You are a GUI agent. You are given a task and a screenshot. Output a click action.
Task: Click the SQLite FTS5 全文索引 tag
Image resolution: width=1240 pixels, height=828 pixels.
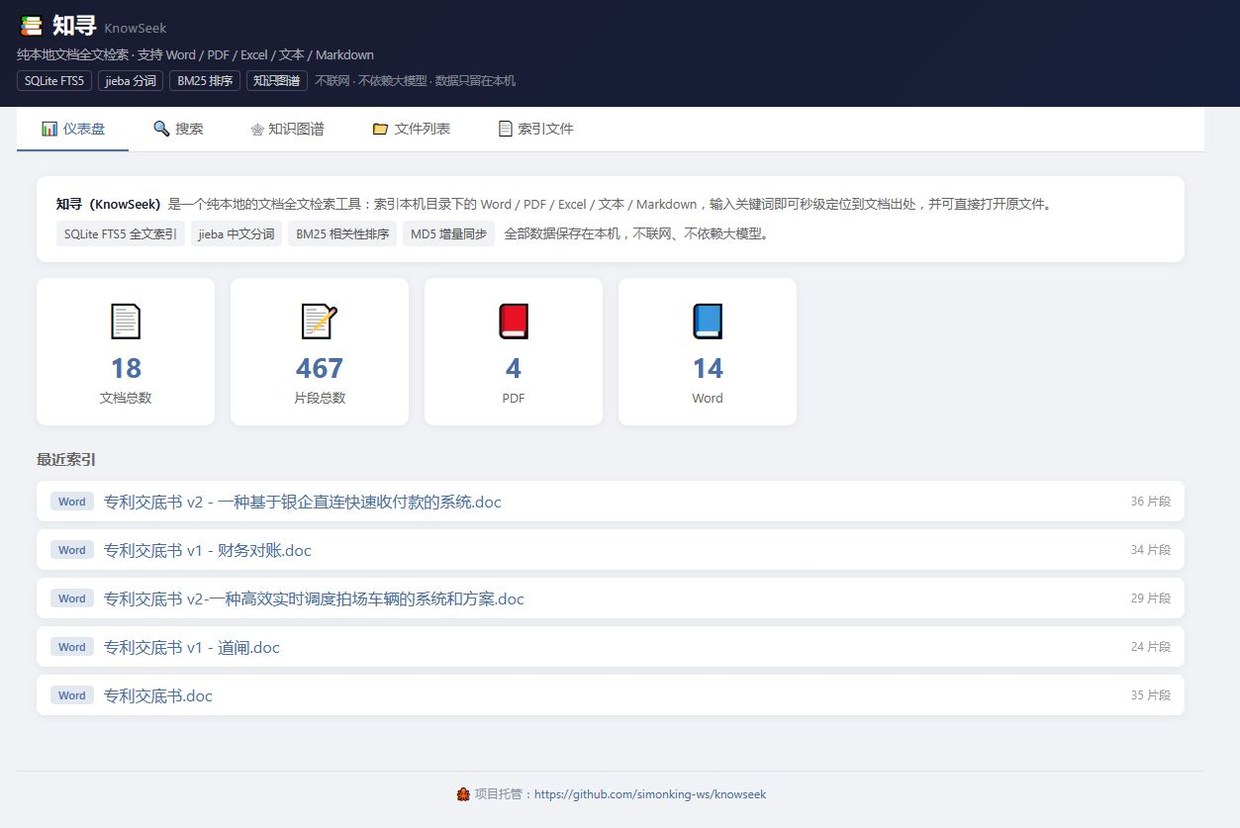pyautogui.click(x=120, y=234)
